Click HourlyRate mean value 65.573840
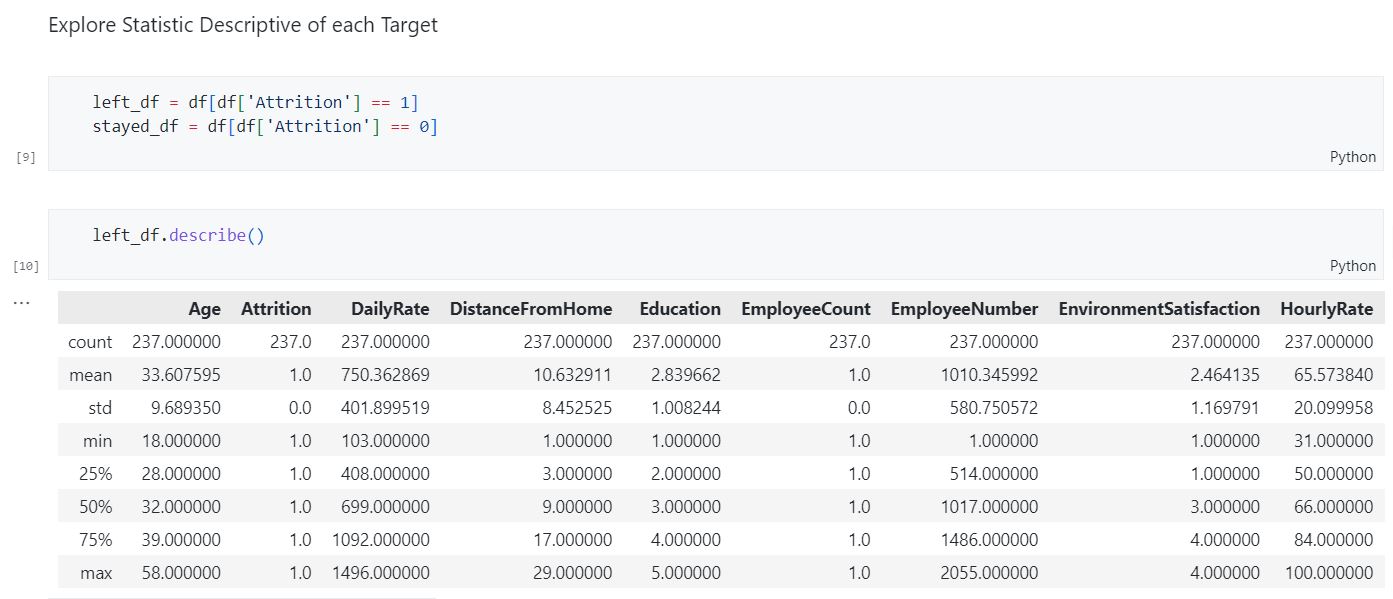Screen dimensions: 1393x599 point(1334,375)
